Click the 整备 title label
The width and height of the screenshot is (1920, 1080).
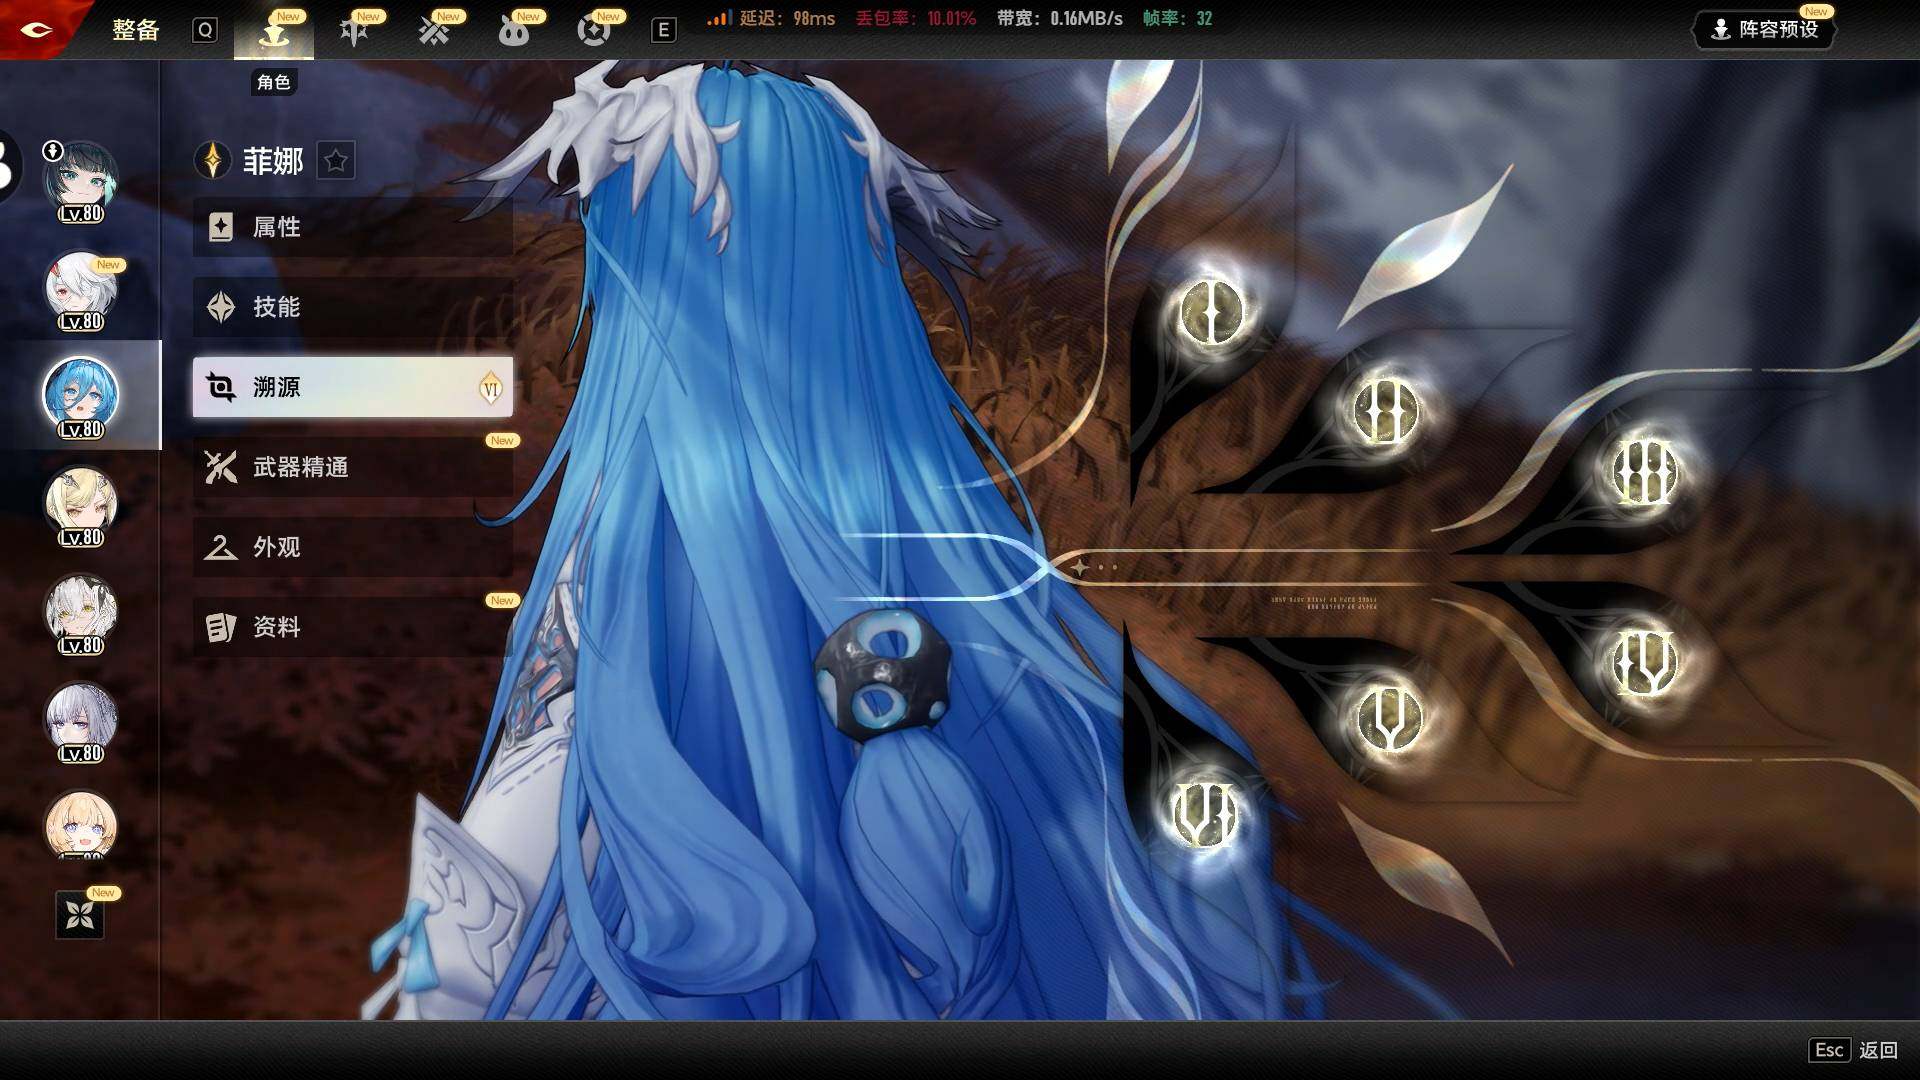[136, 30]
